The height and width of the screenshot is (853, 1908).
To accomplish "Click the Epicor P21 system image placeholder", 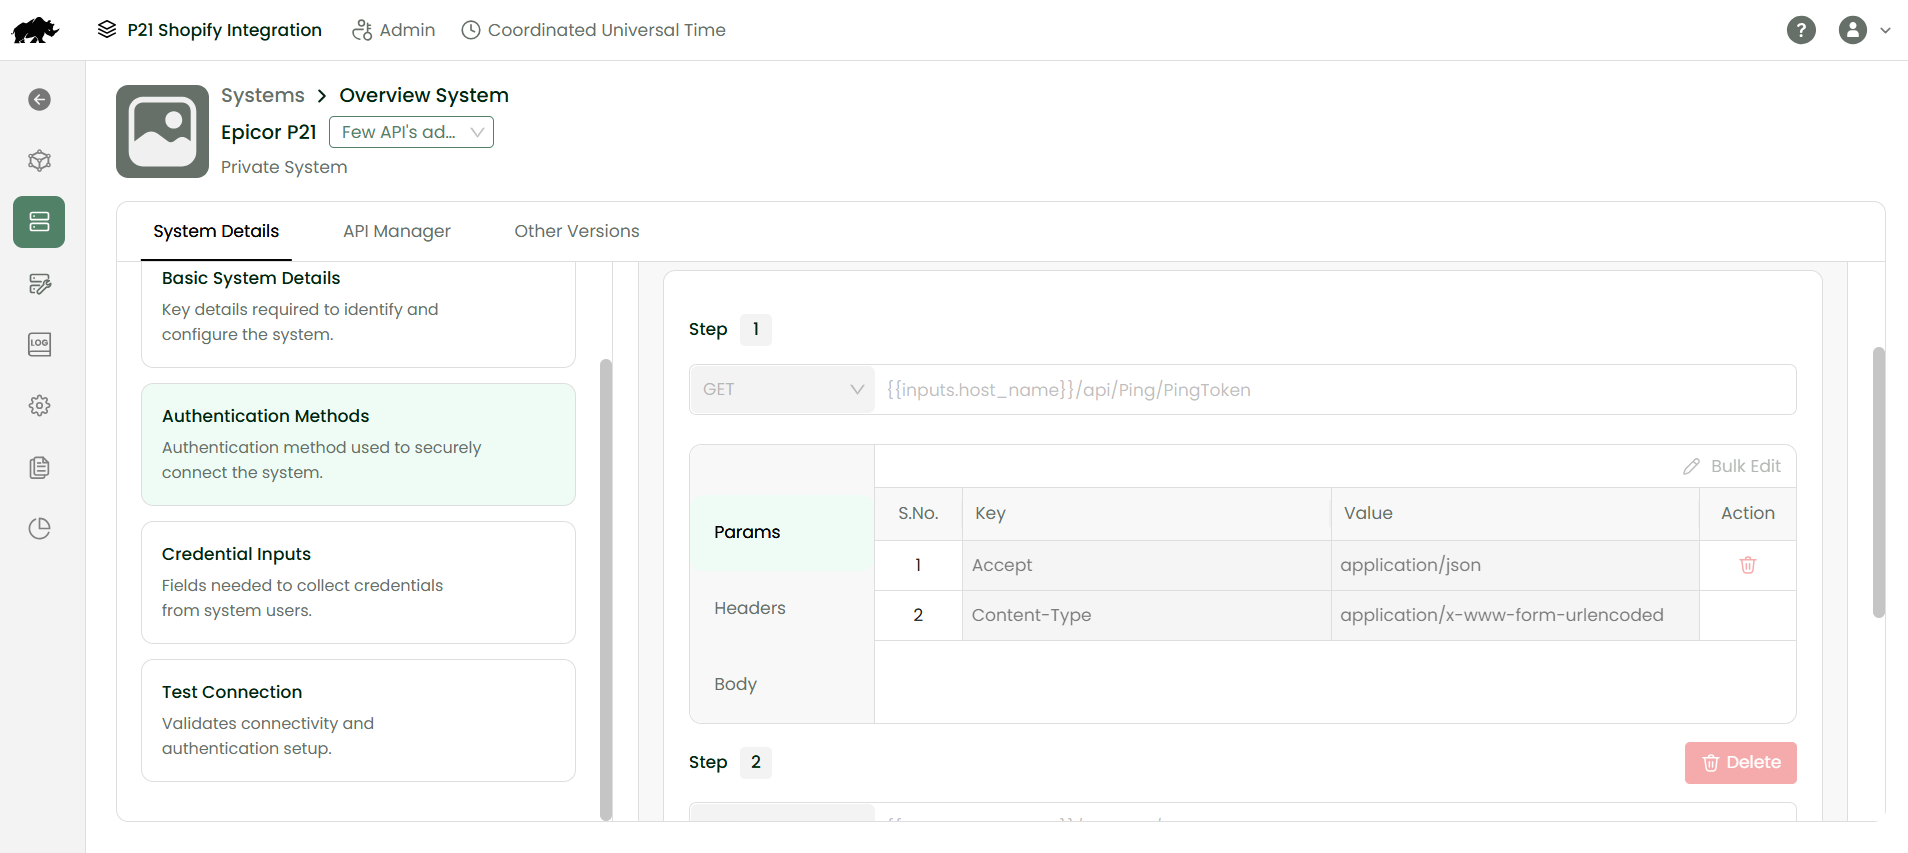I will pos(162,131).
